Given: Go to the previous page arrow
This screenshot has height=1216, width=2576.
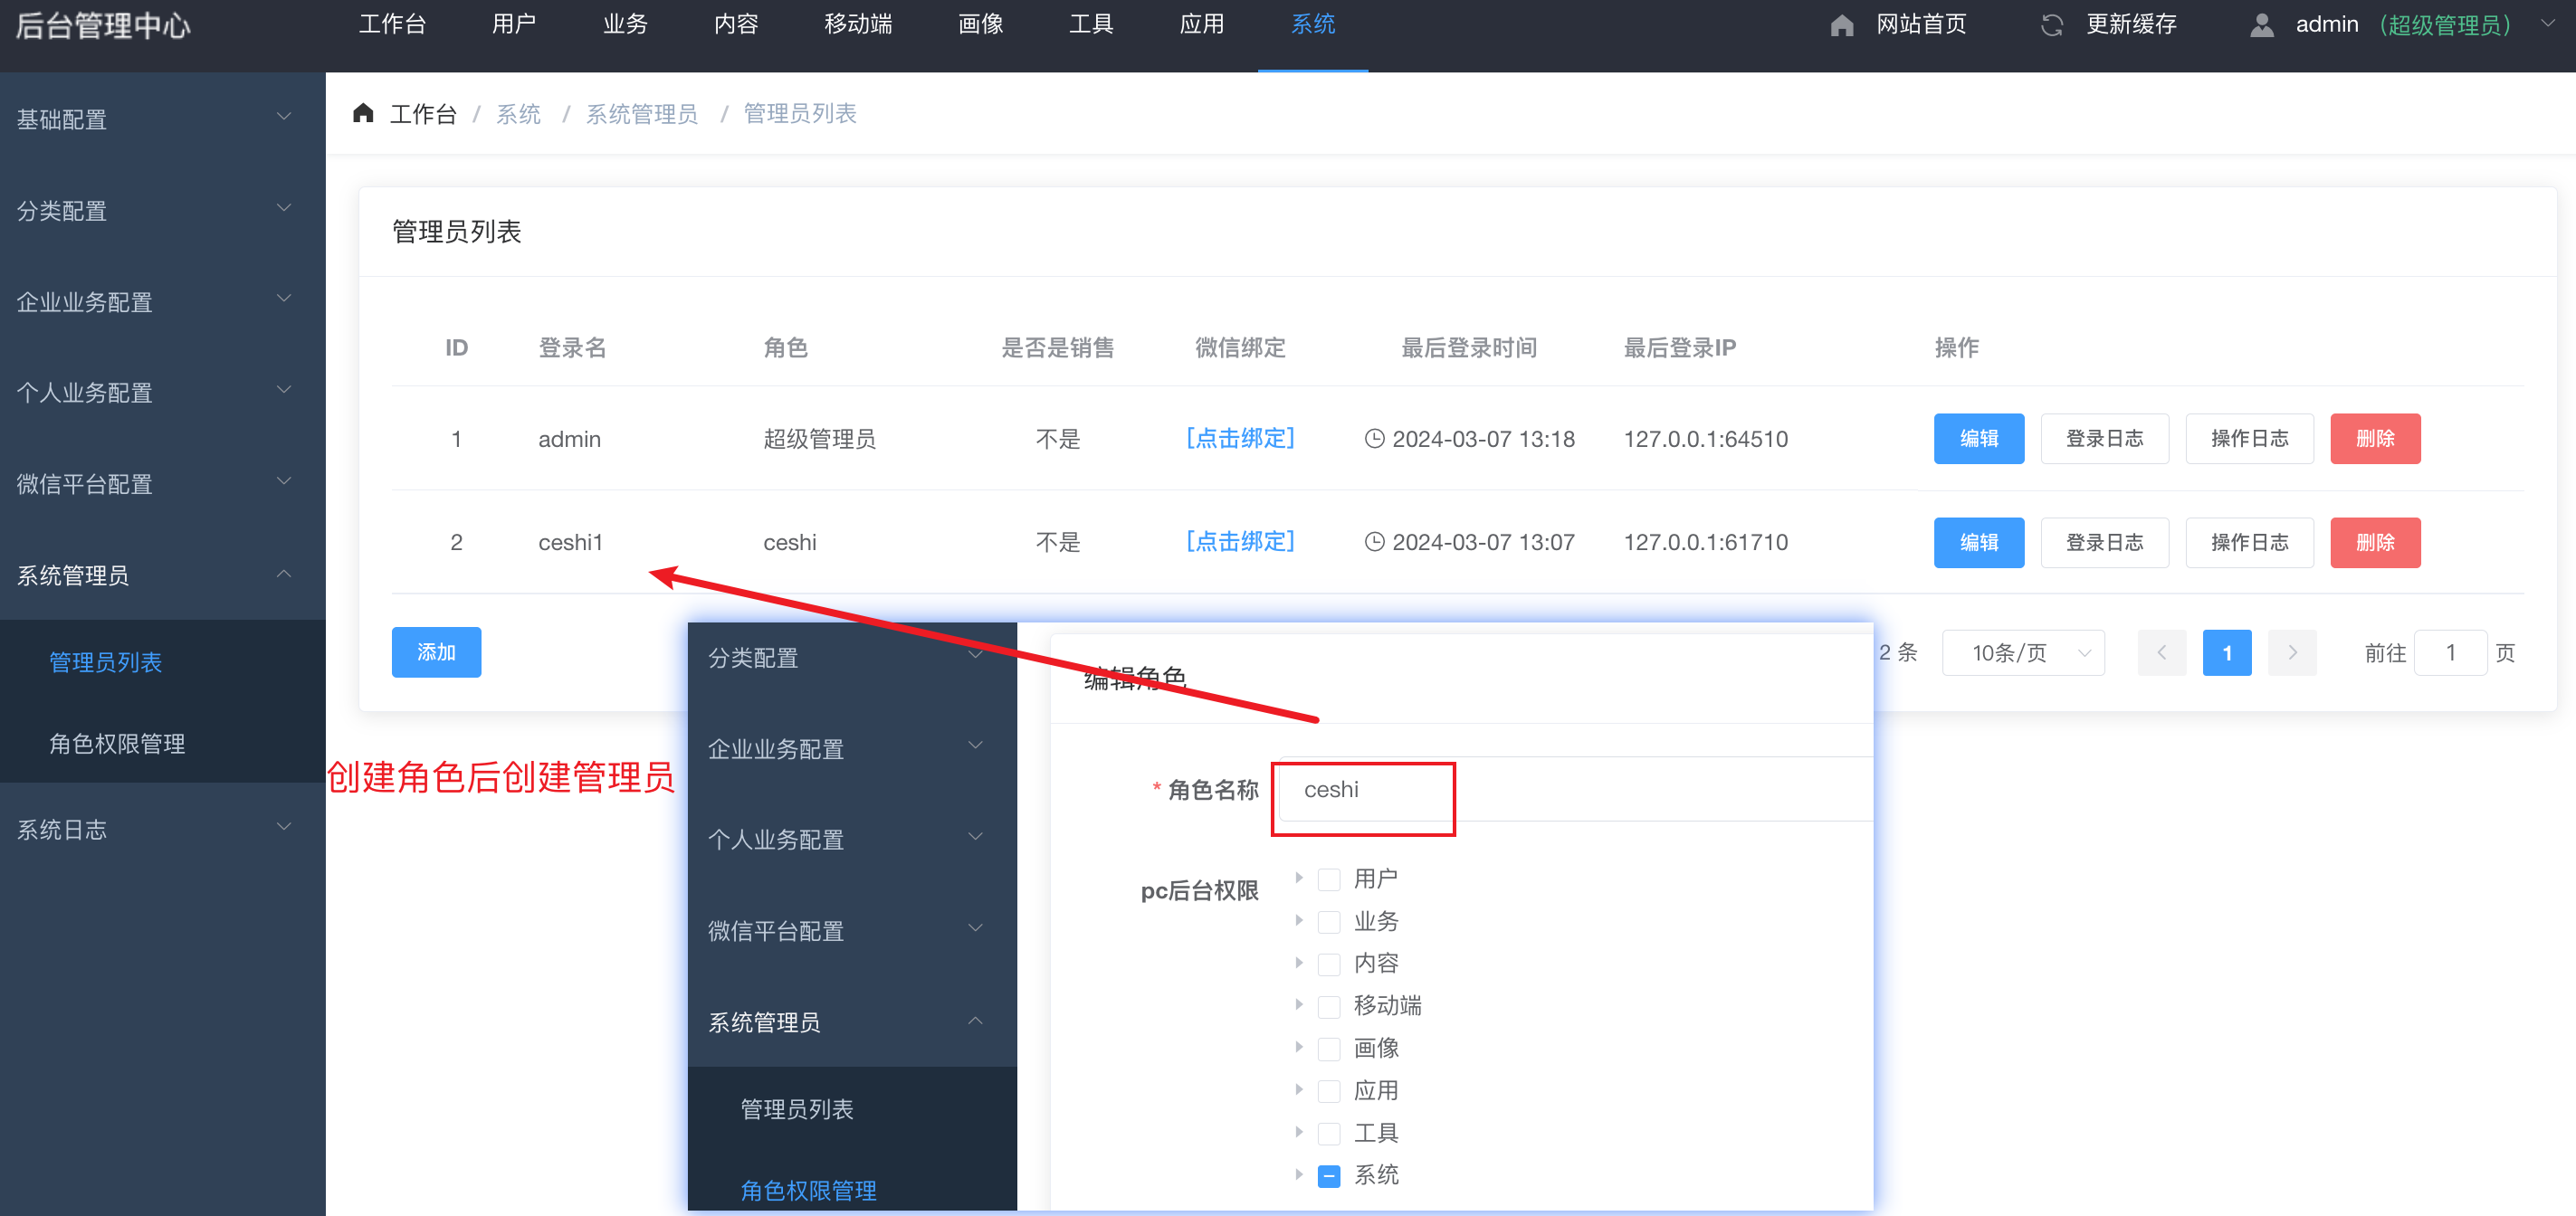Looking at the screenshot, I should coord(2162,652).
